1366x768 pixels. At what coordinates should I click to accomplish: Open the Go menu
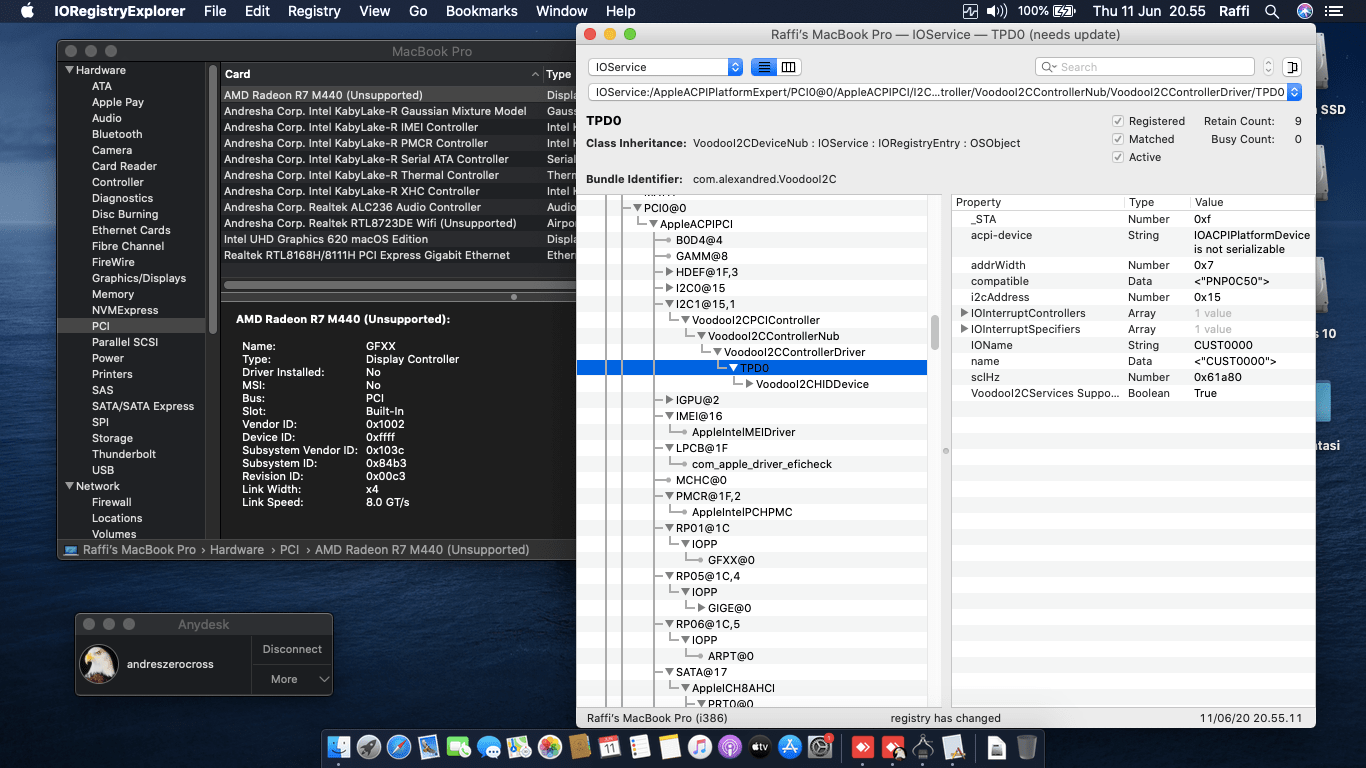tap(418, 11)
